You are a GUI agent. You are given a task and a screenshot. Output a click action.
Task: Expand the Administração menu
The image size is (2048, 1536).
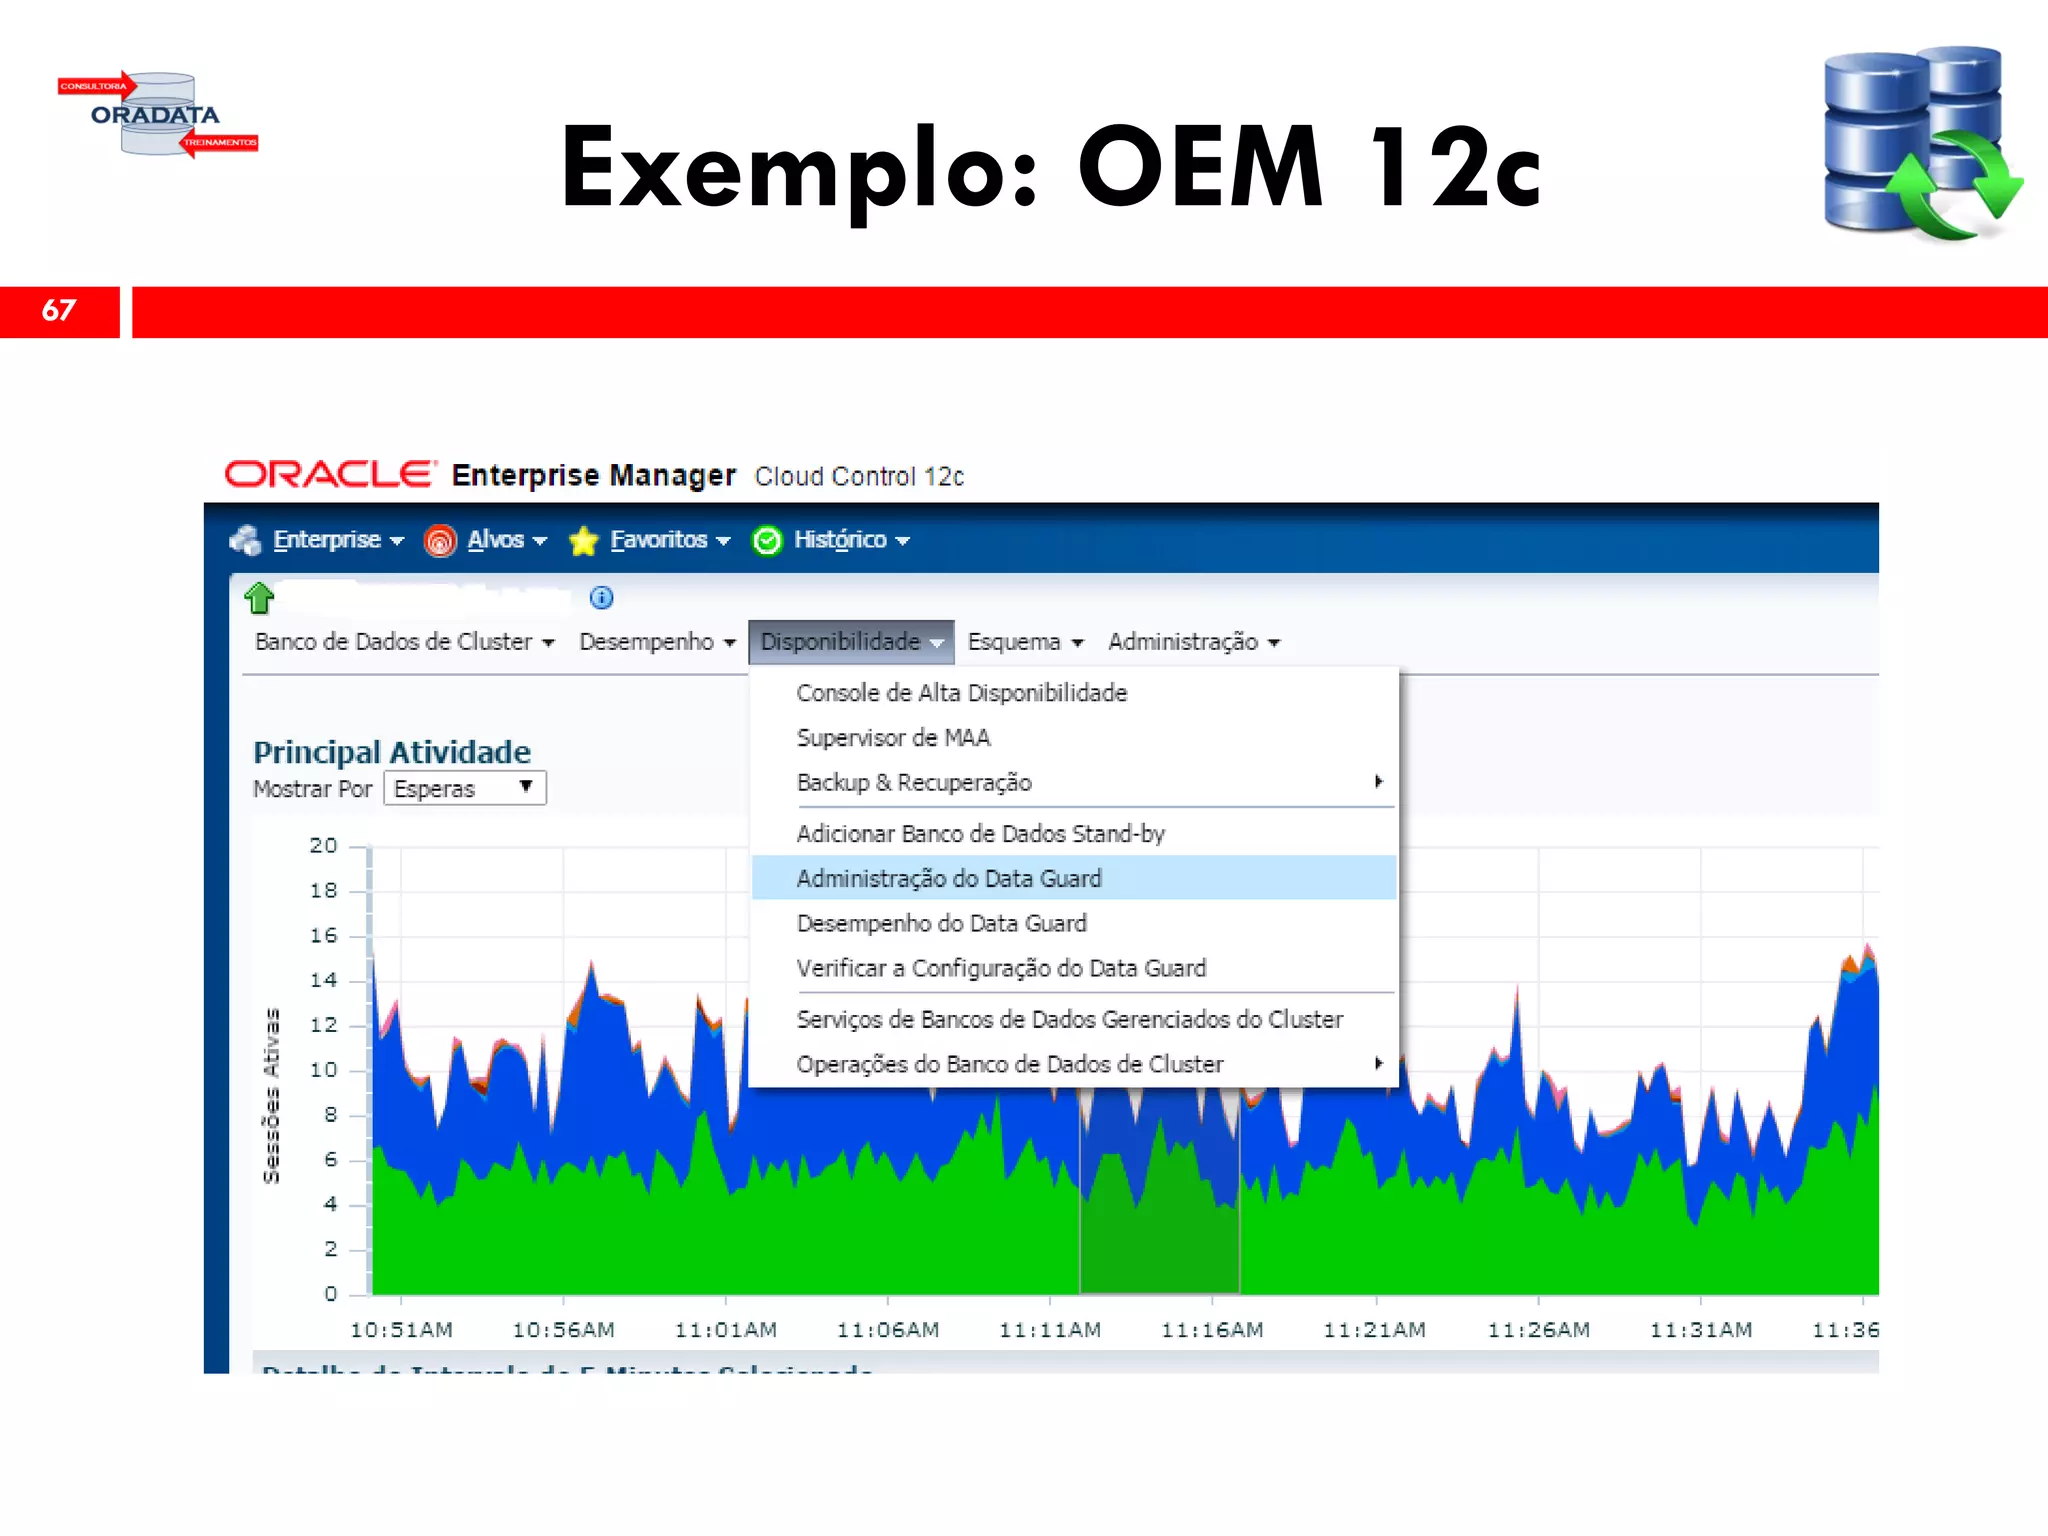point(1194,642)
